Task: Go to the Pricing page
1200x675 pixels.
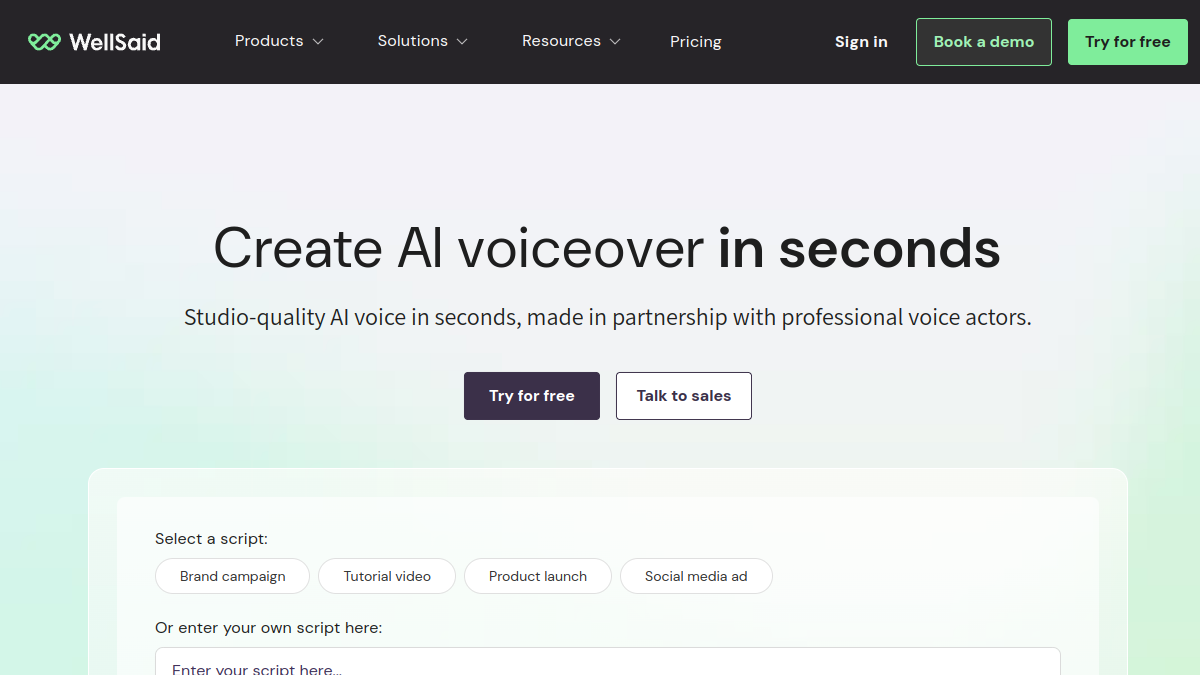Action: point(696,42)
